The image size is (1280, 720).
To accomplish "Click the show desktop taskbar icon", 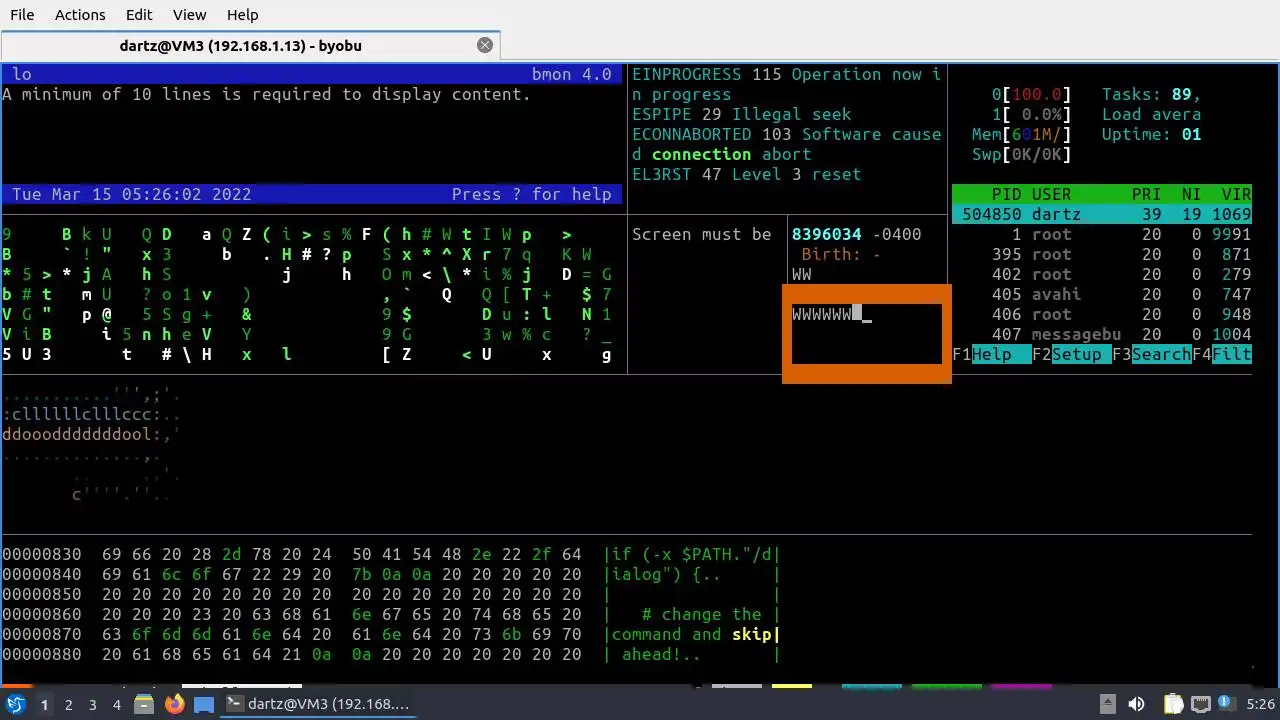I will (x=203, y=704).
